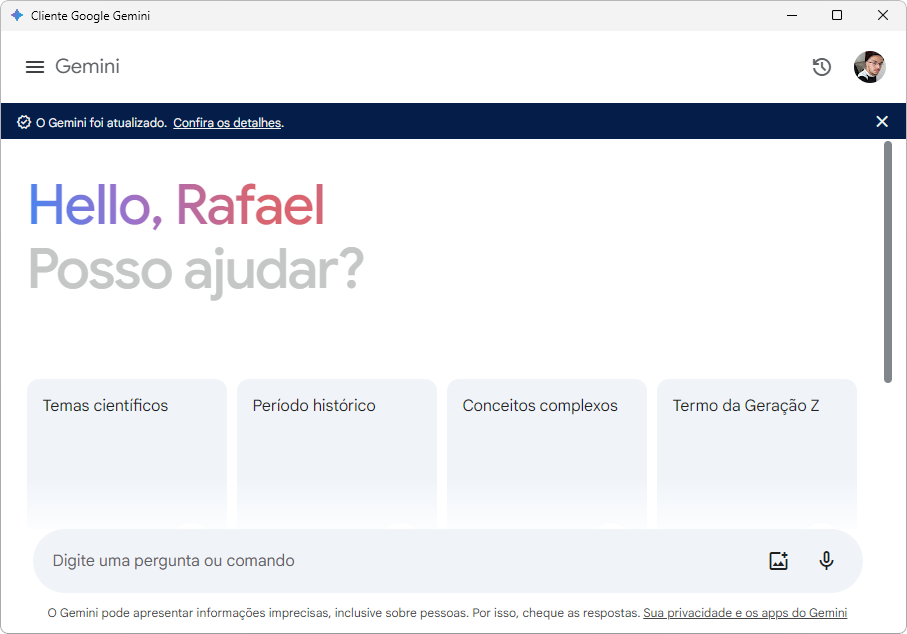Click the Gemini sparkle icon in title bar
The width and height of the screenshot is (907, 634).
(17, 15)
